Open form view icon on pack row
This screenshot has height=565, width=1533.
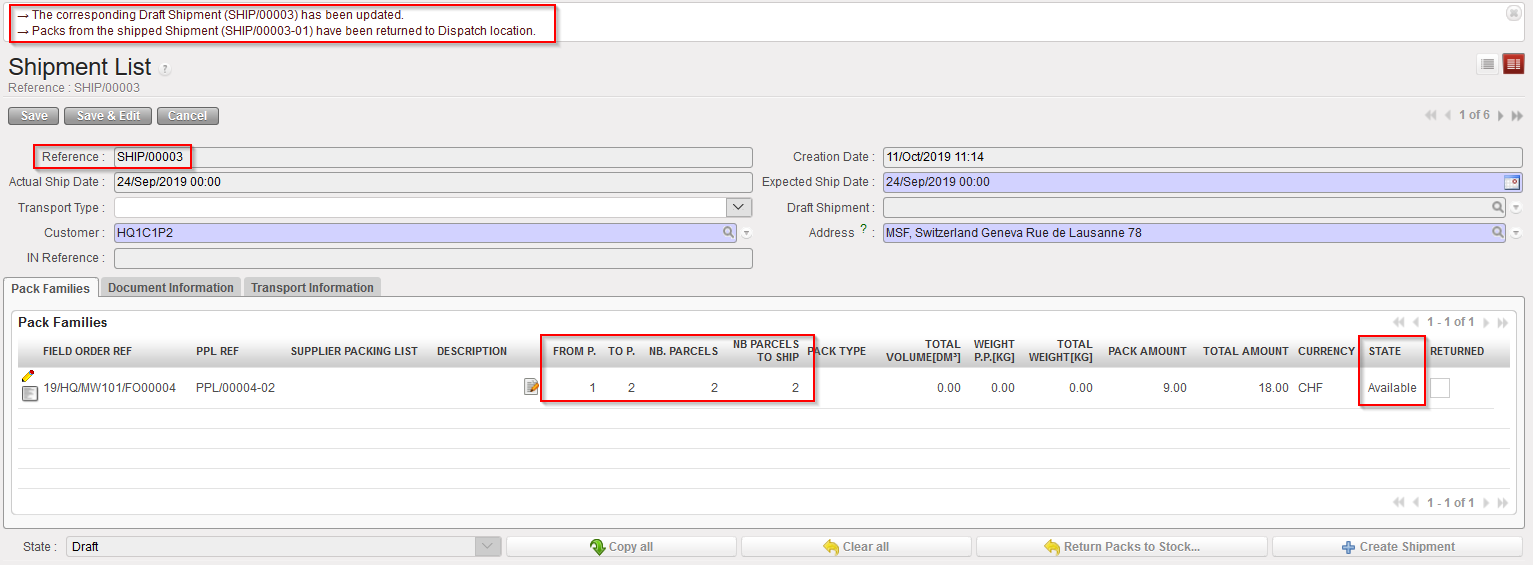[30, 393]
